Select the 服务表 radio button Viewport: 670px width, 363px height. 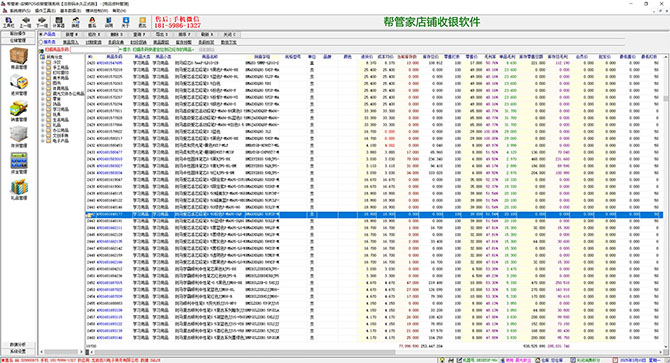tap(41, 42)
